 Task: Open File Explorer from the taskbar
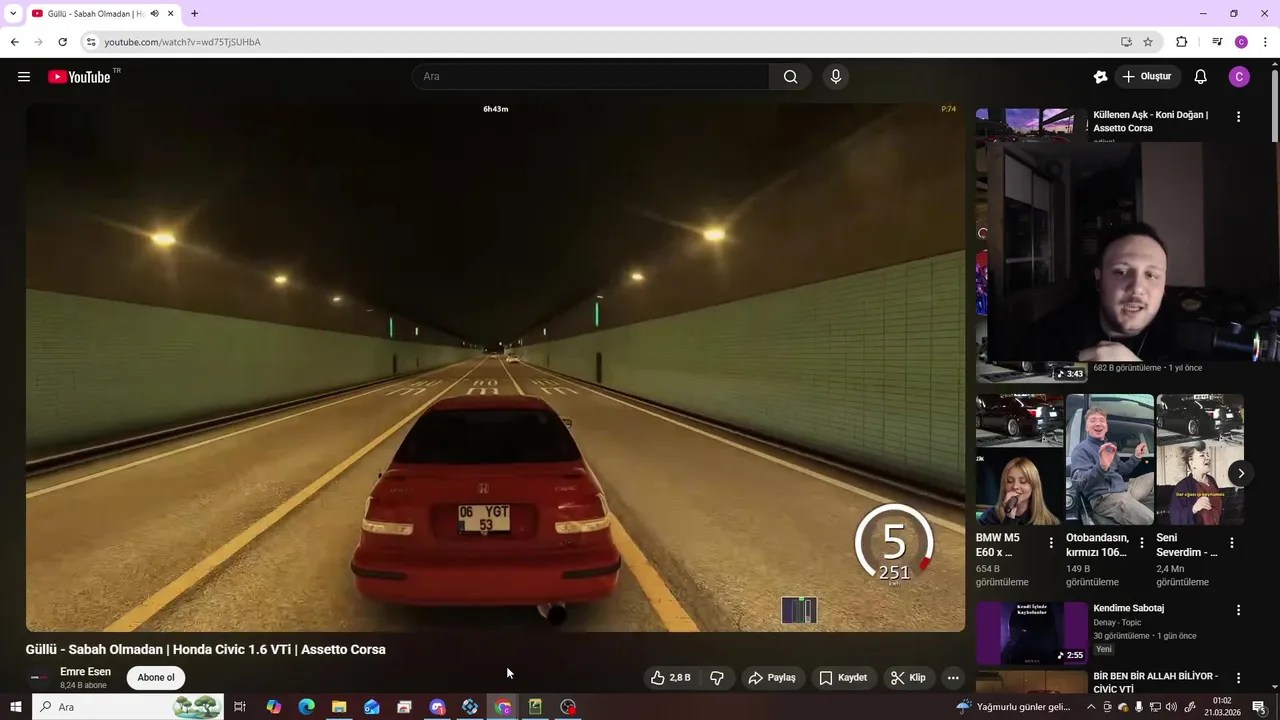coord(339,707)
